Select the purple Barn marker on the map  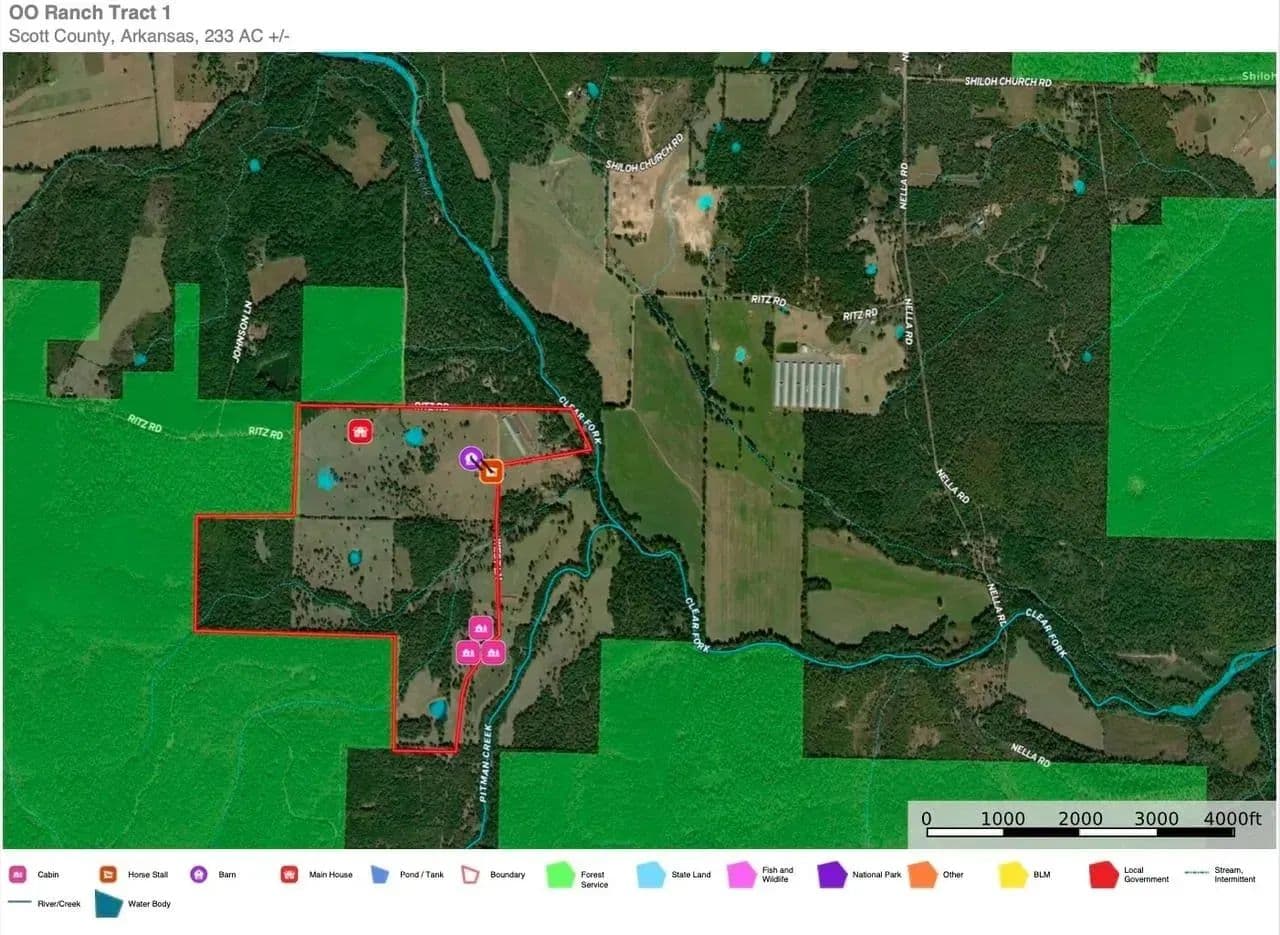tap(470, 458)
